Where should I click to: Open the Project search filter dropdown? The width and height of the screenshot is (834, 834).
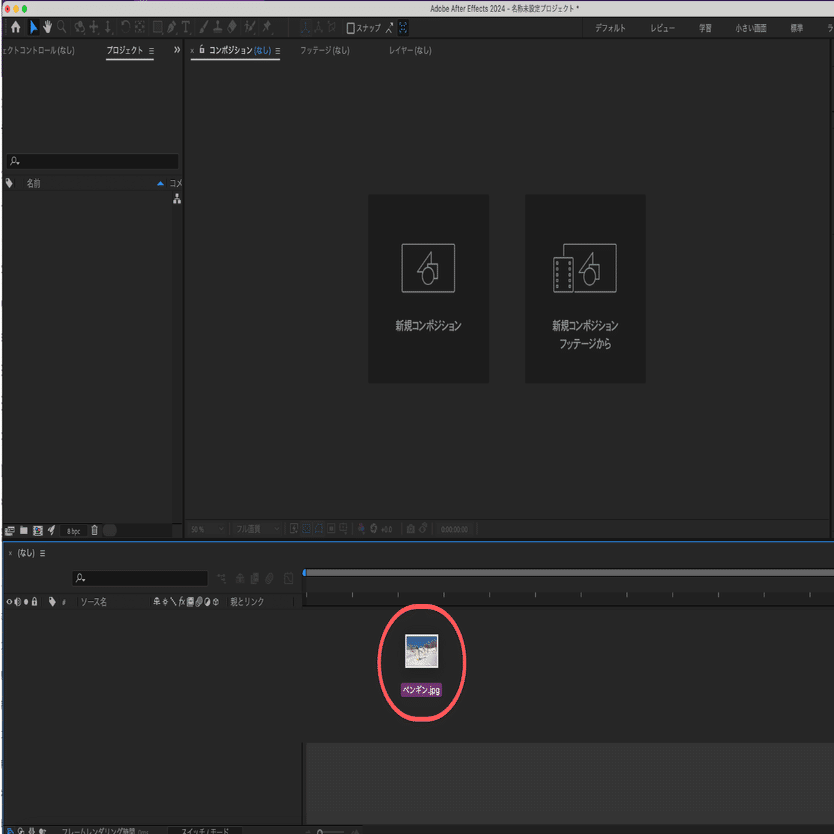[x=15, y=161]
